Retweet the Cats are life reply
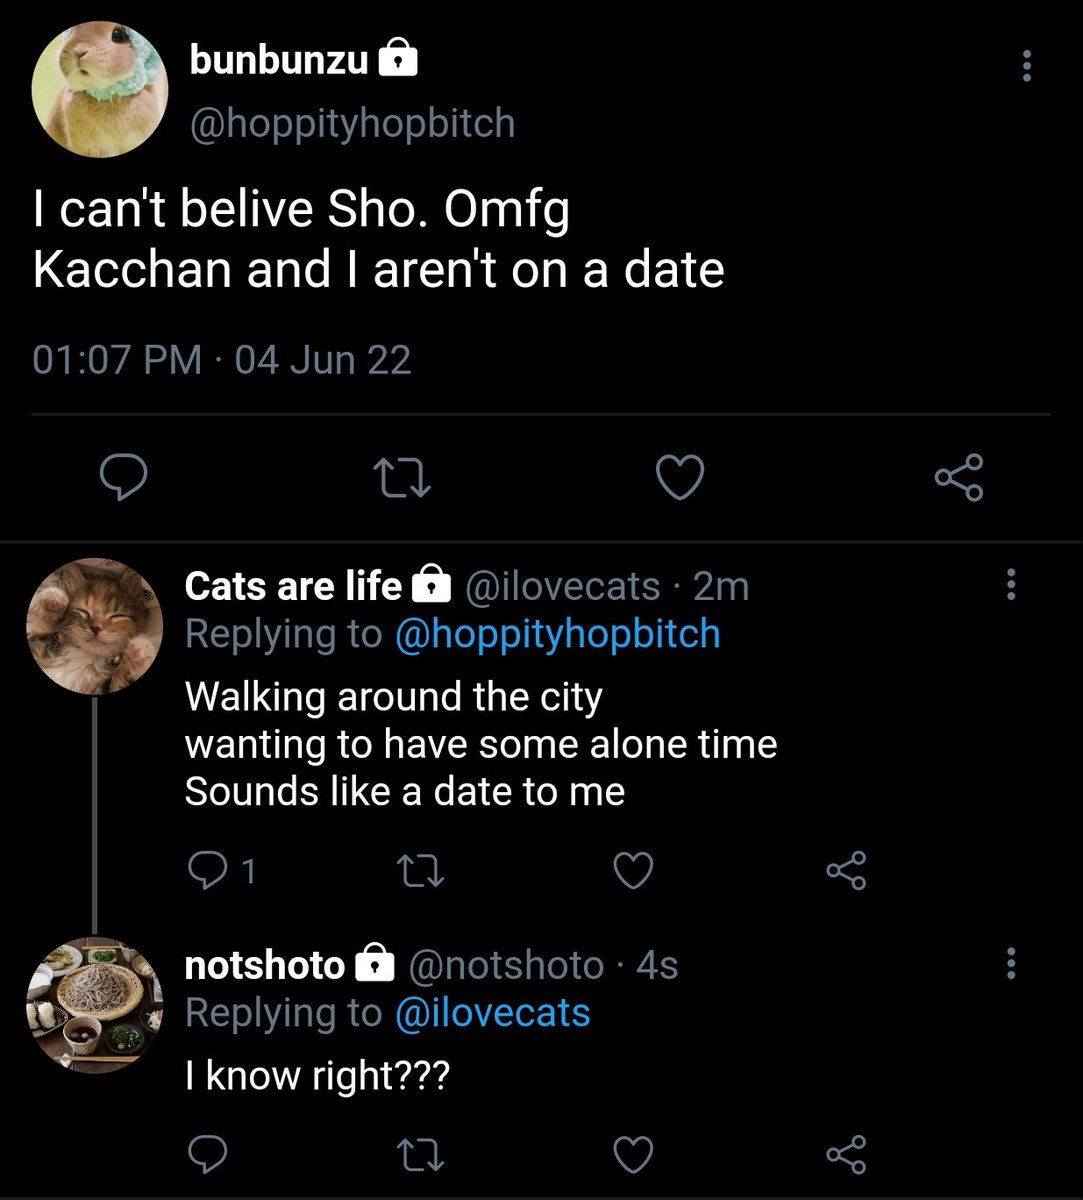The image size is (1083, 1200). [421, 872]
